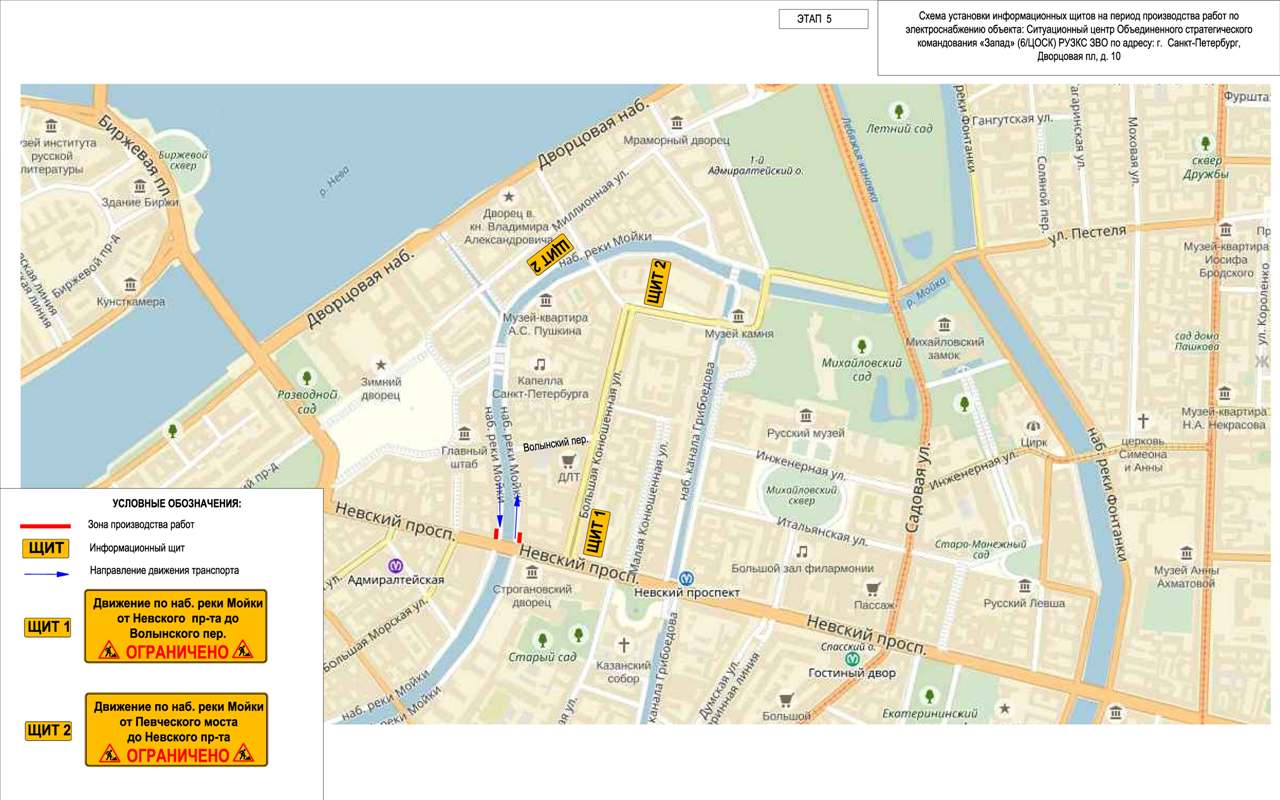
Task: Select the Летний сад tree icon
Action: click(x=899, y=111)
